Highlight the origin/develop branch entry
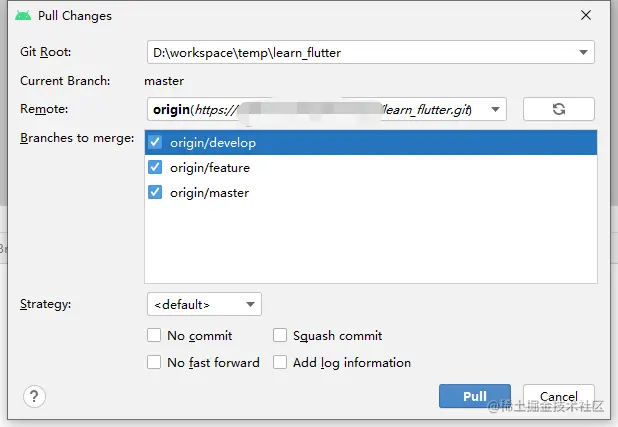The height and width of the screenshot is (427, 618). pos(212,143)
